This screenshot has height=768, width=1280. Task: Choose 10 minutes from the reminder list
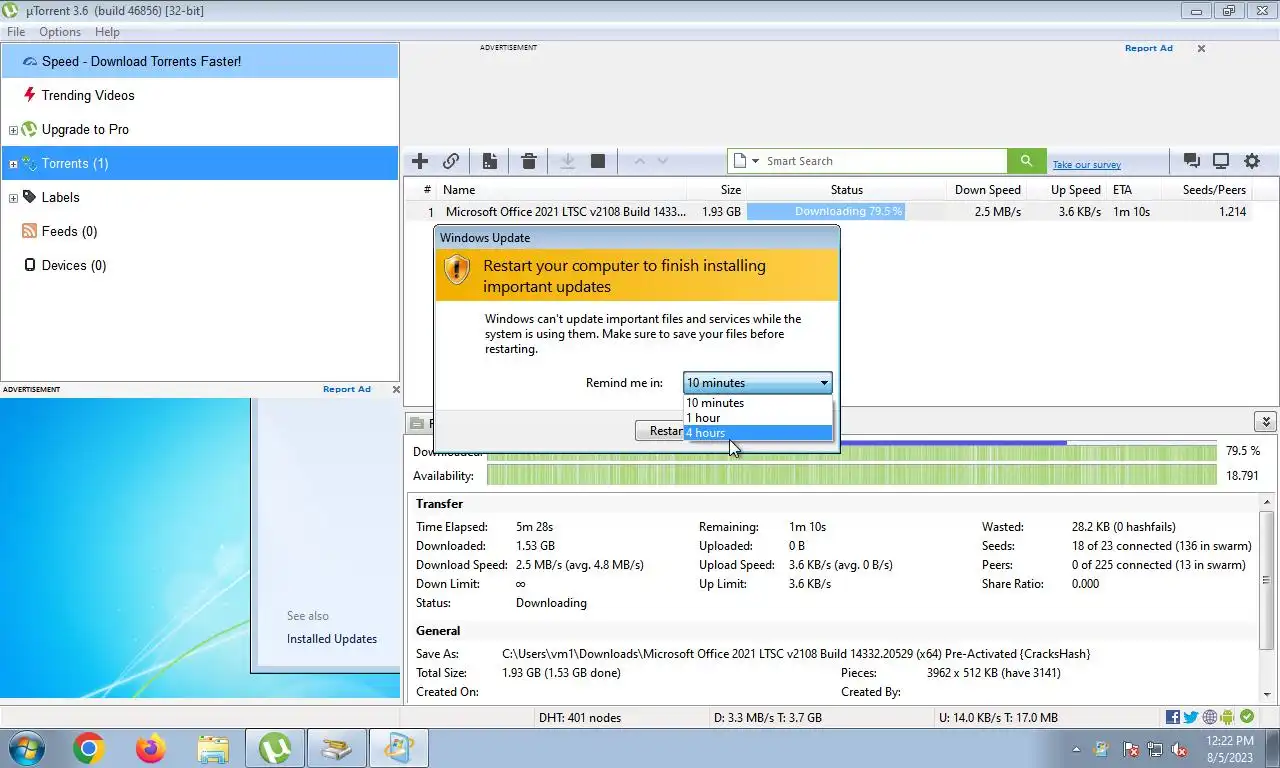[x=757, y=403]
